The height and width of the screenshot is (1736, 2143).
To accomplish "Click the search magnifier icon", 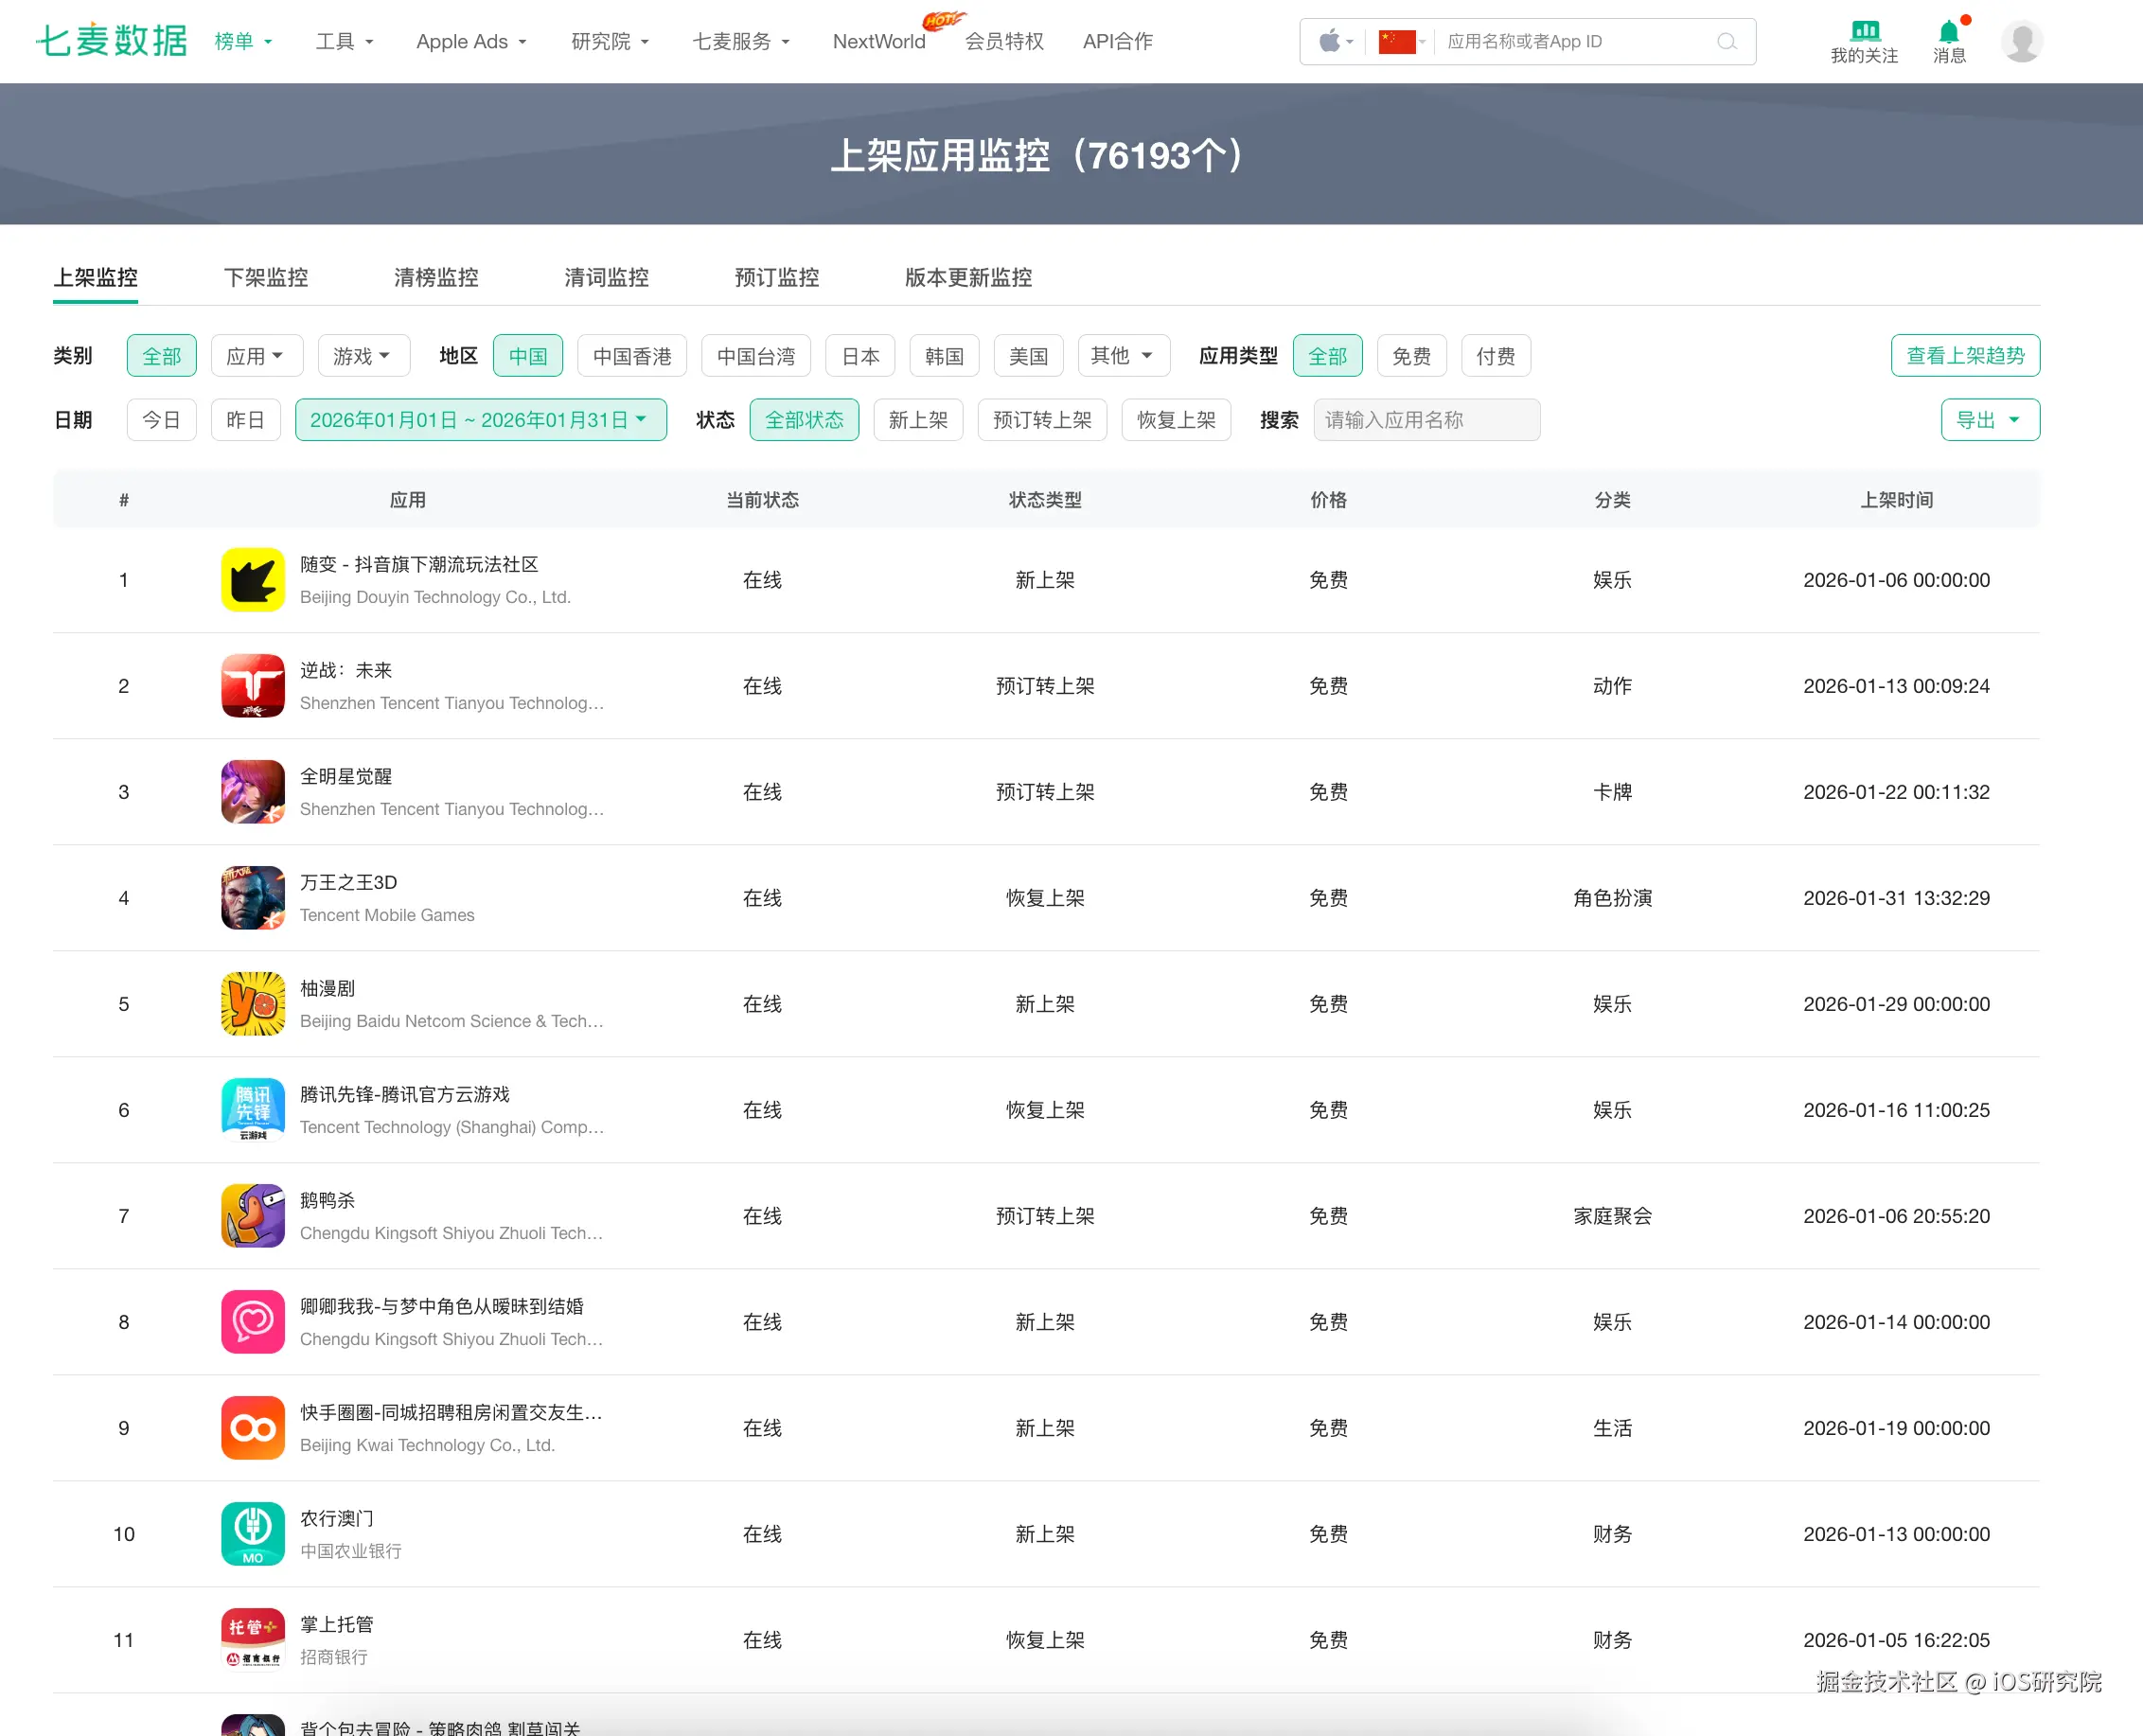I will (x=1726, y=42).
